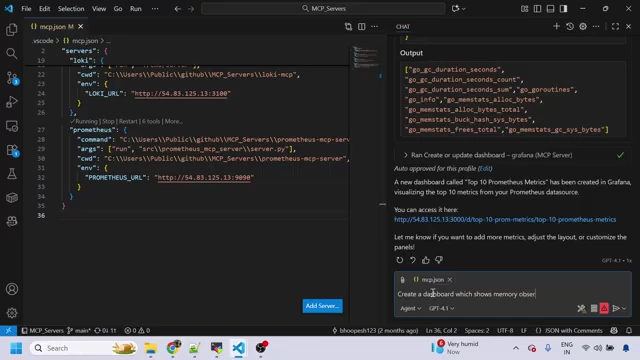Open the Extensions view
Viewport: 640px width, 360px height.
11,150
